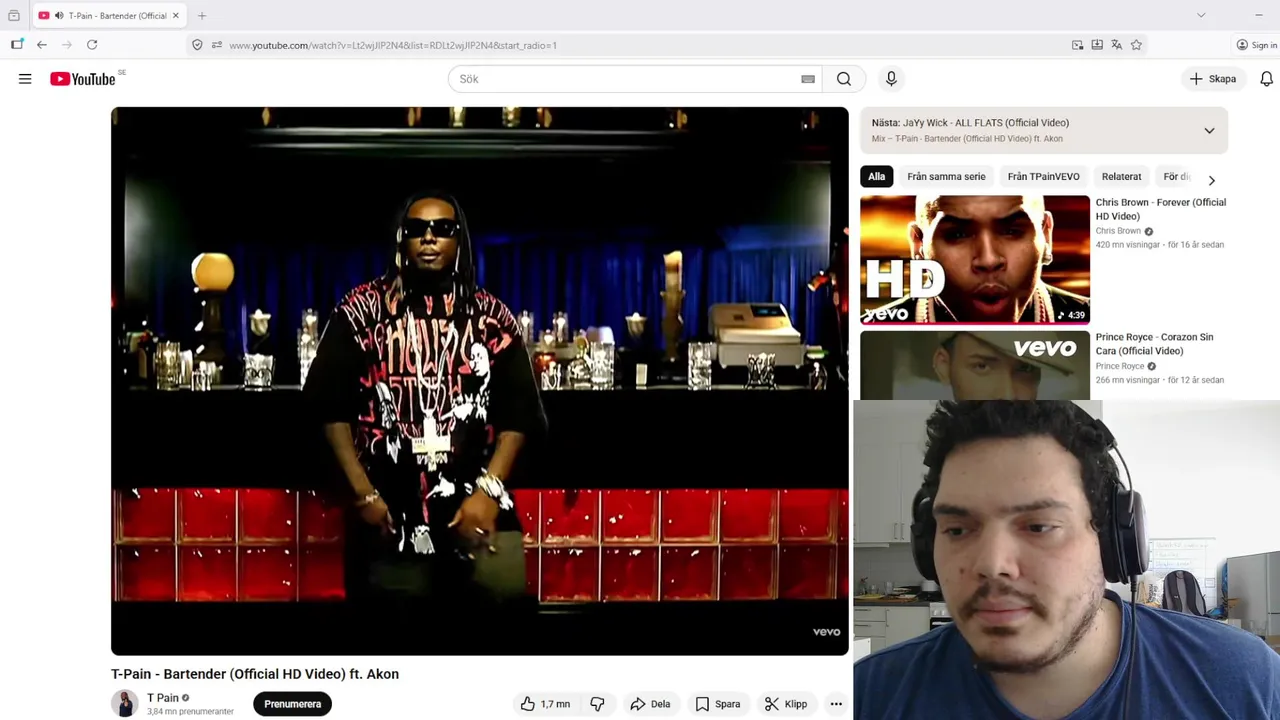The image size is (1280, 720).
Task: Open Prince Royce - Corazon Sin Cara title
Action: click(1154, 344)
